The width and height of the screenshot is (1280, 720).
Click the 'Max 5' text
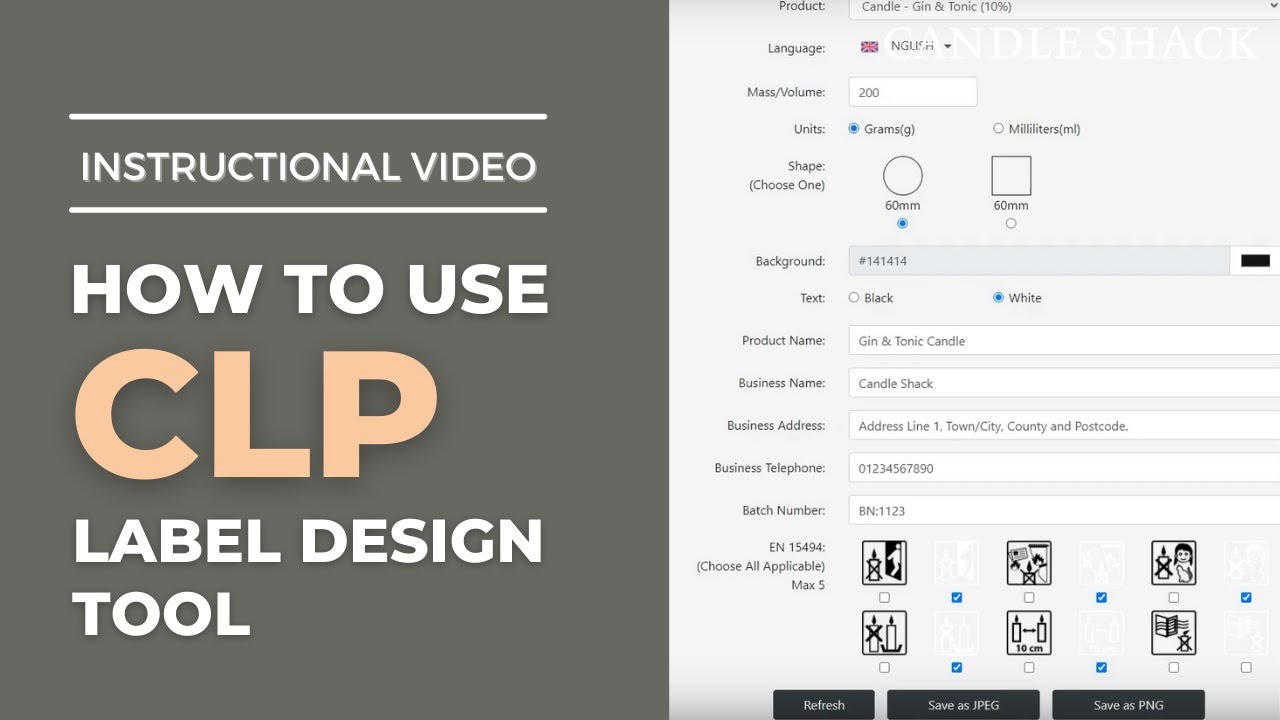[x=808, y=585]
